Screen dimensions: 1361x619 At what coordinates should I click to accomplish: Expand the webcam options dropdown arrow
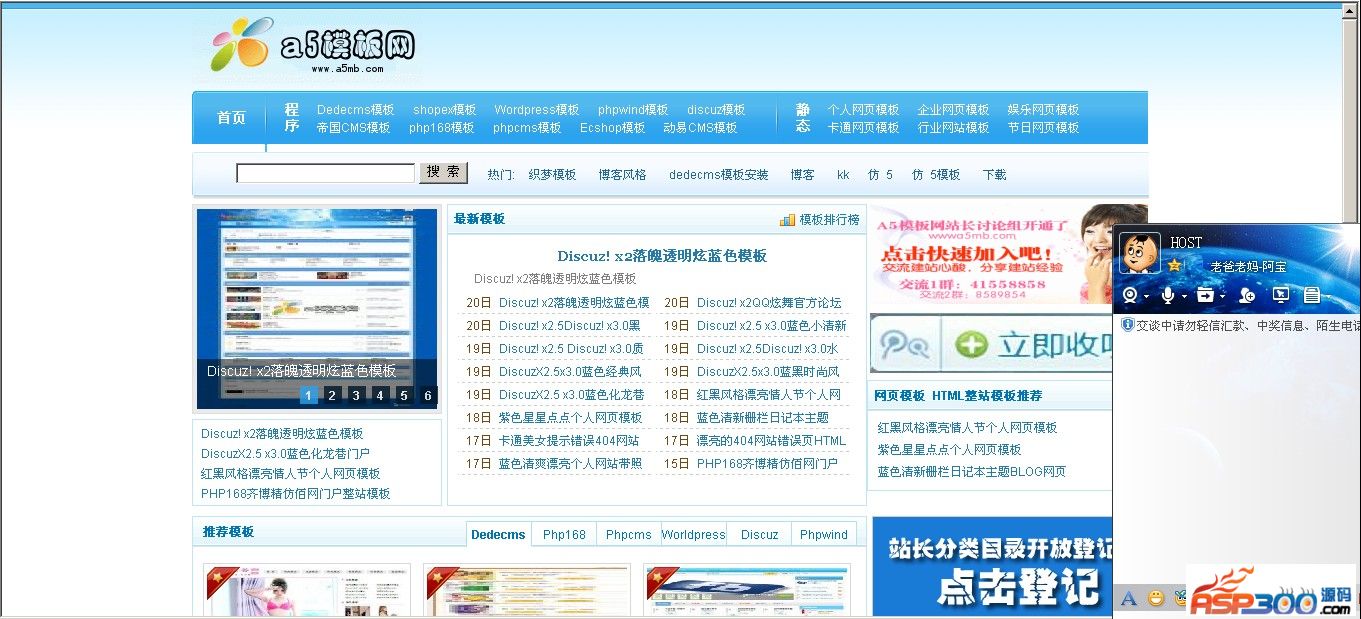1146,296
